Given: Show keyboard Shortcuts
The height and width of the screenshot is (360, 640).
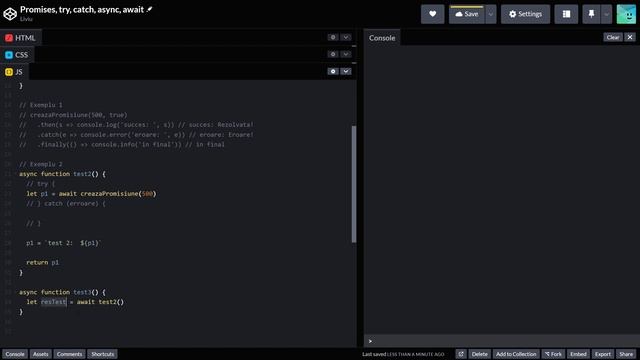Looking at the screenshot, I should 102,354.
